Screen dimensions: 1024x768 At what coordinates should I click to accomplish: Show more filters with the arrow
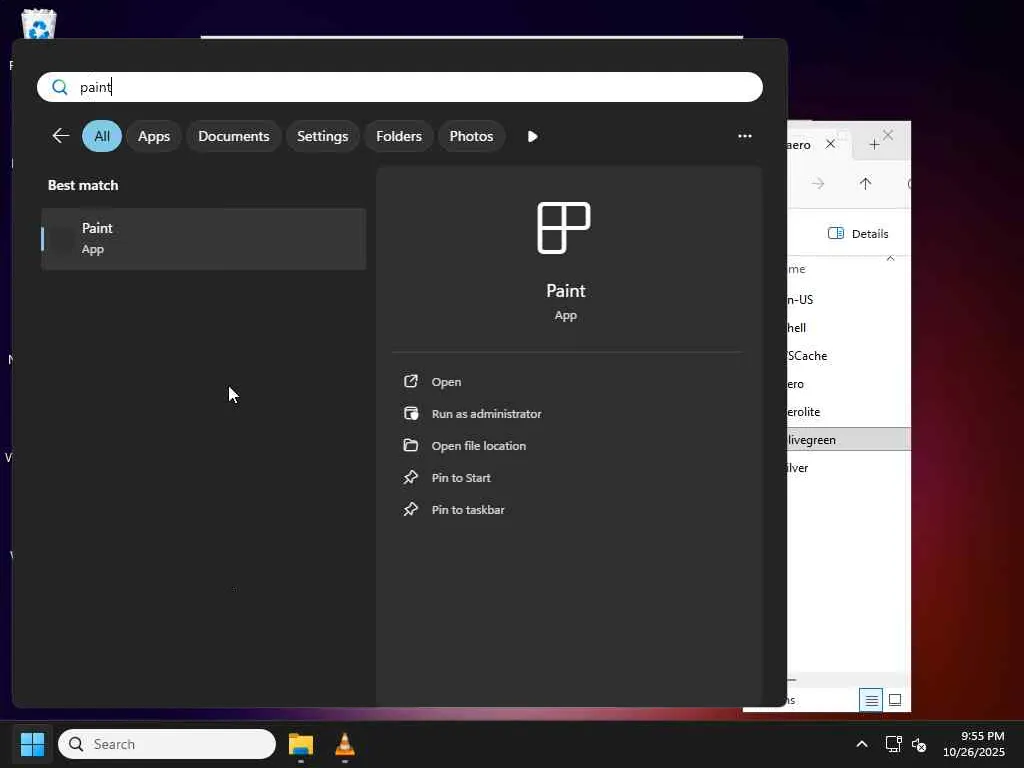click(x=532, y=136)
